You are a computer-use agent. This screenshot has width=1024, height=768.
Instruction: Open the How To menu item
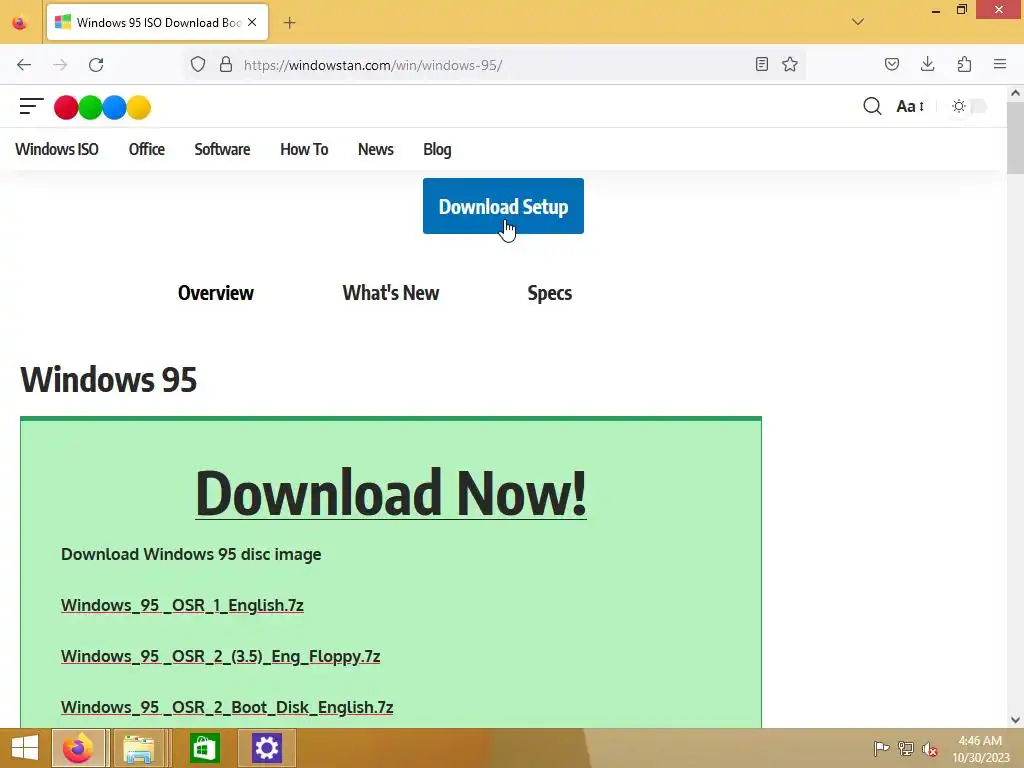(x=304, y=150)
